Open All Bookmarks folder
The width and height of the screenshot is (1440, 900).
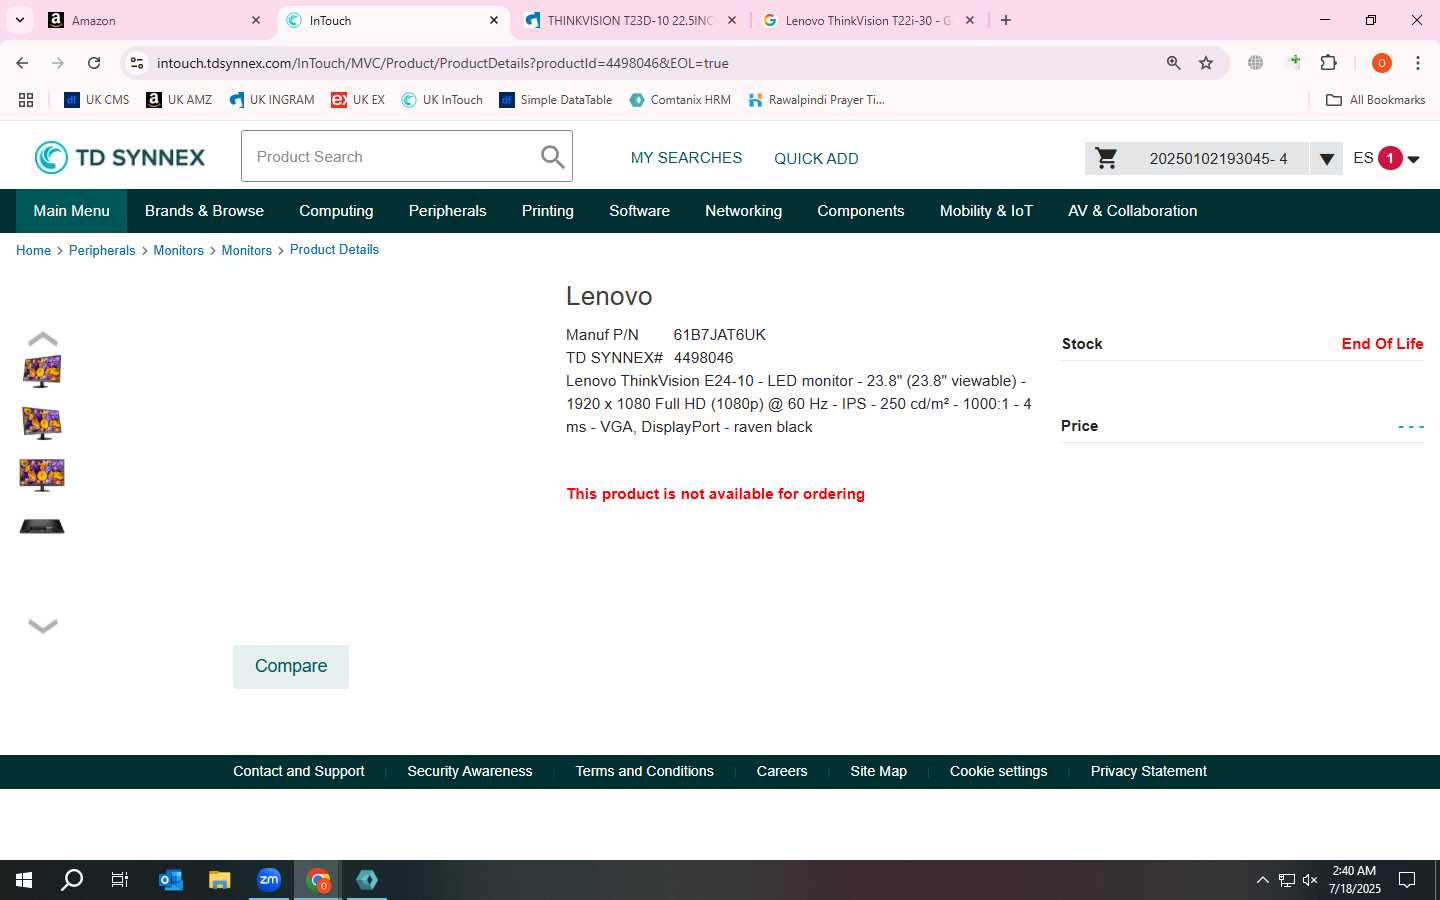coord(1375,100)
